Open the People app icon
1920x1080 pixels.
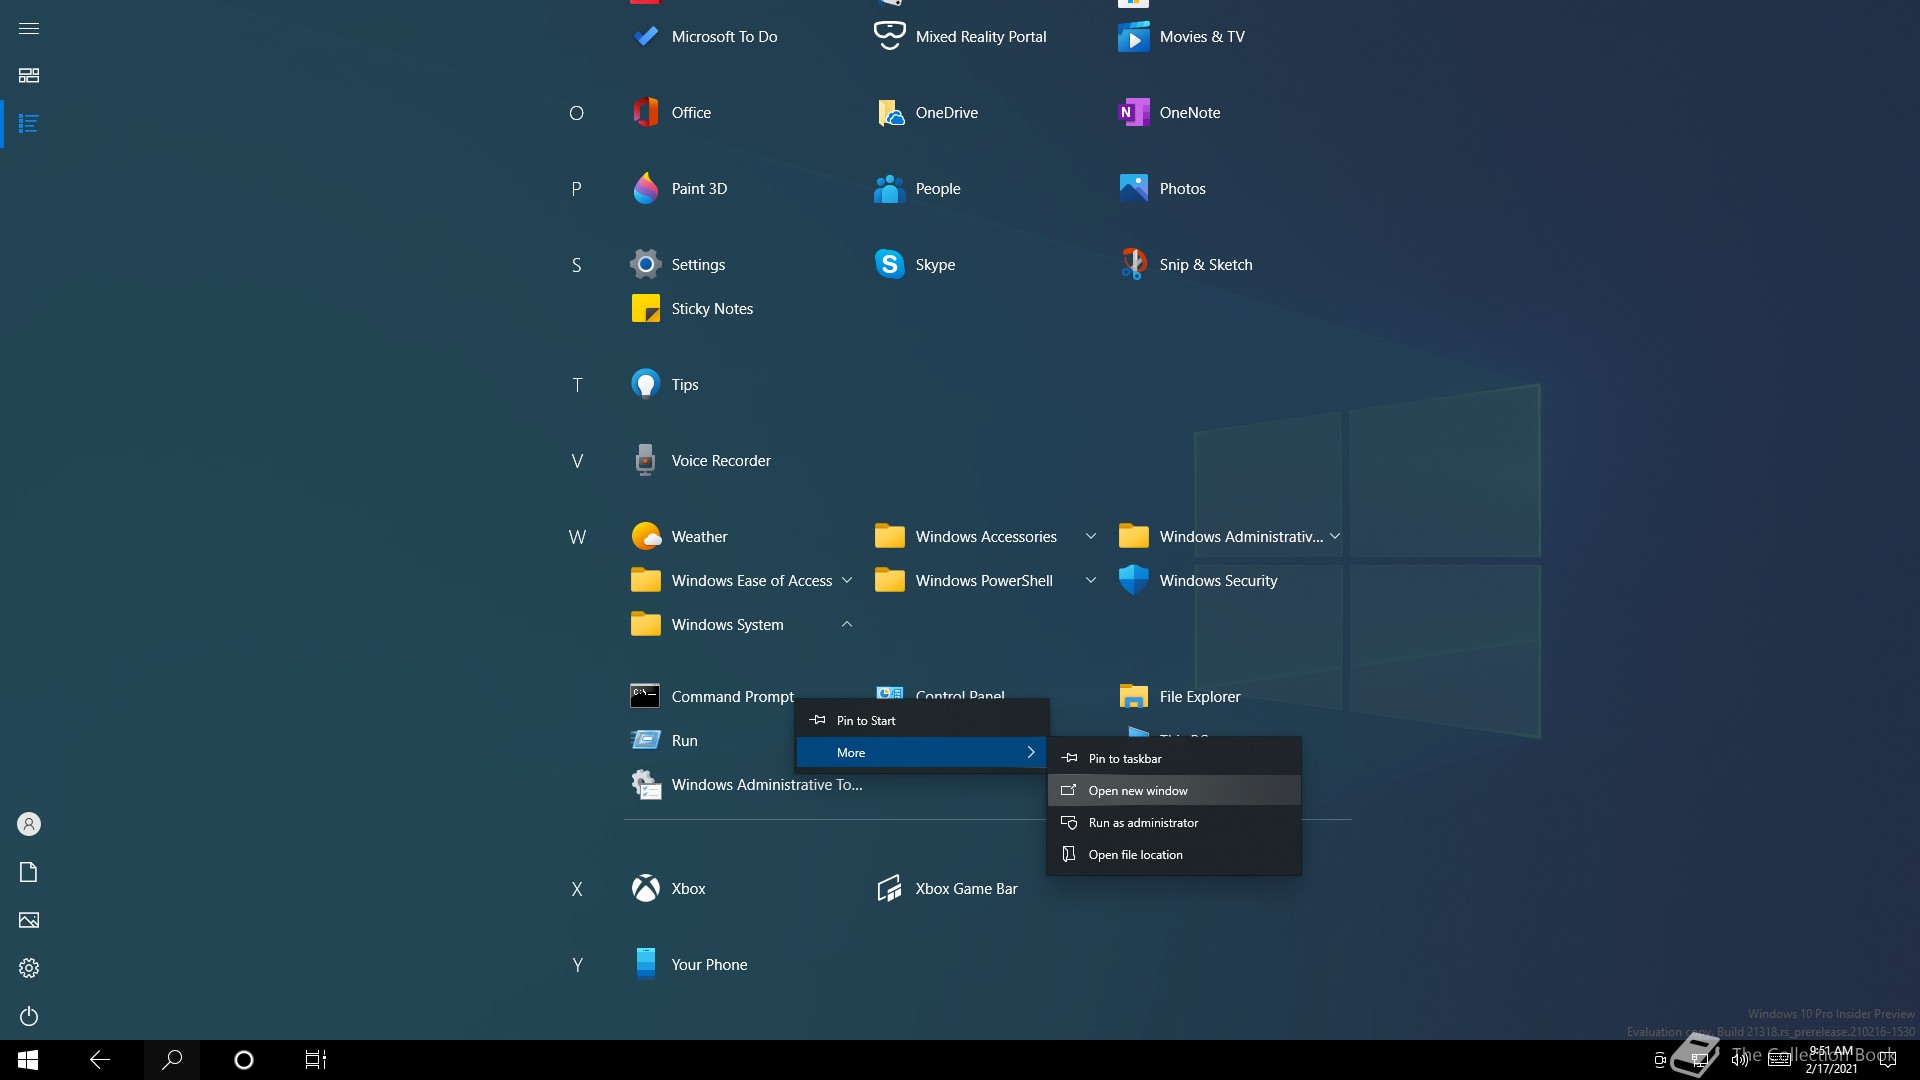[x=889, y=189]
